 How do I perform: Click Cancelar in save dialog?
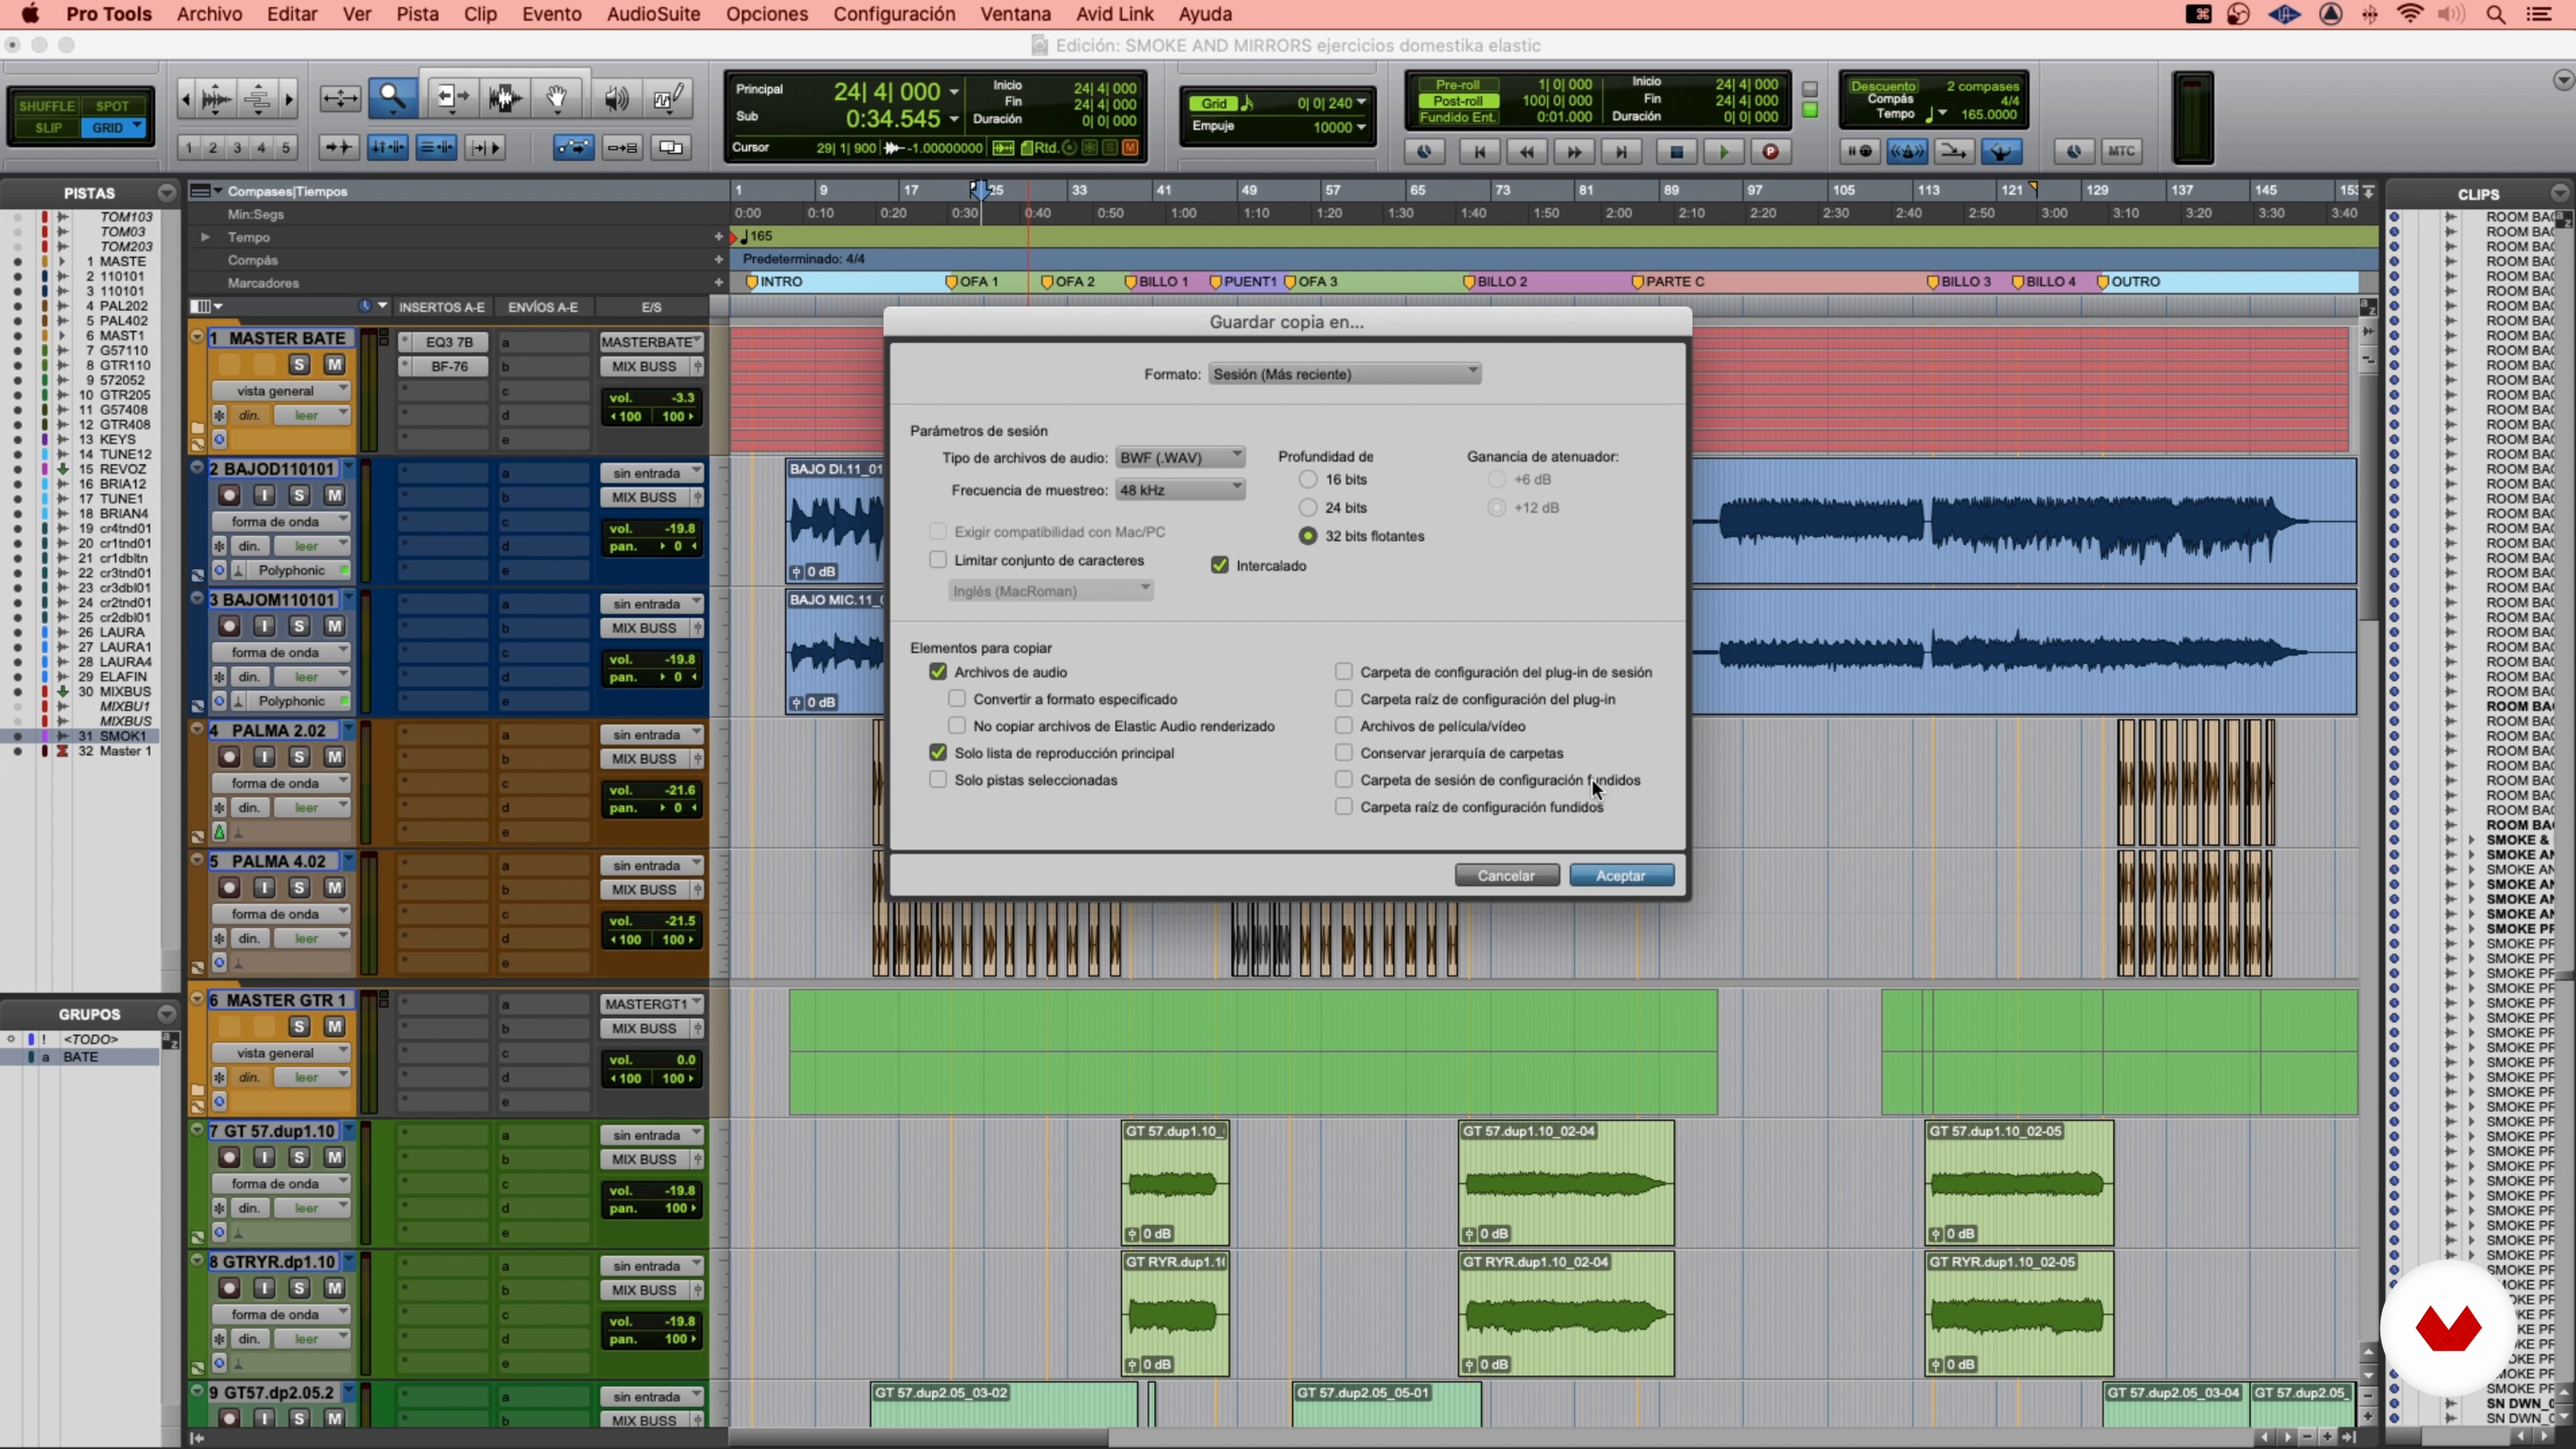[x=1506, y=876]
